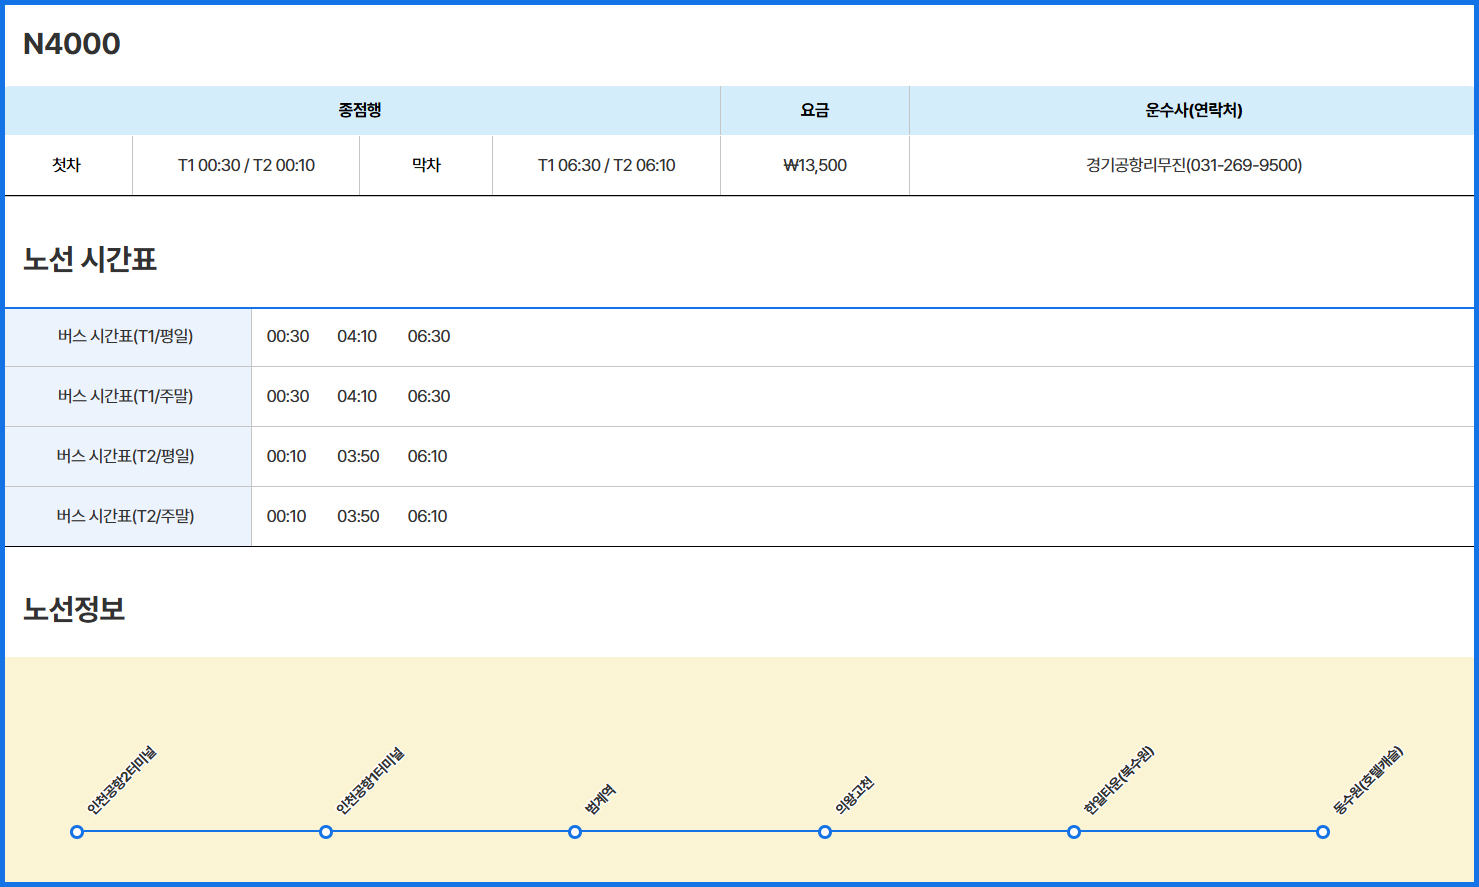Select the 버스 시간표(T1/주말) row label
This screenshot has height=887, width=1479.
(x=126, y=396)
